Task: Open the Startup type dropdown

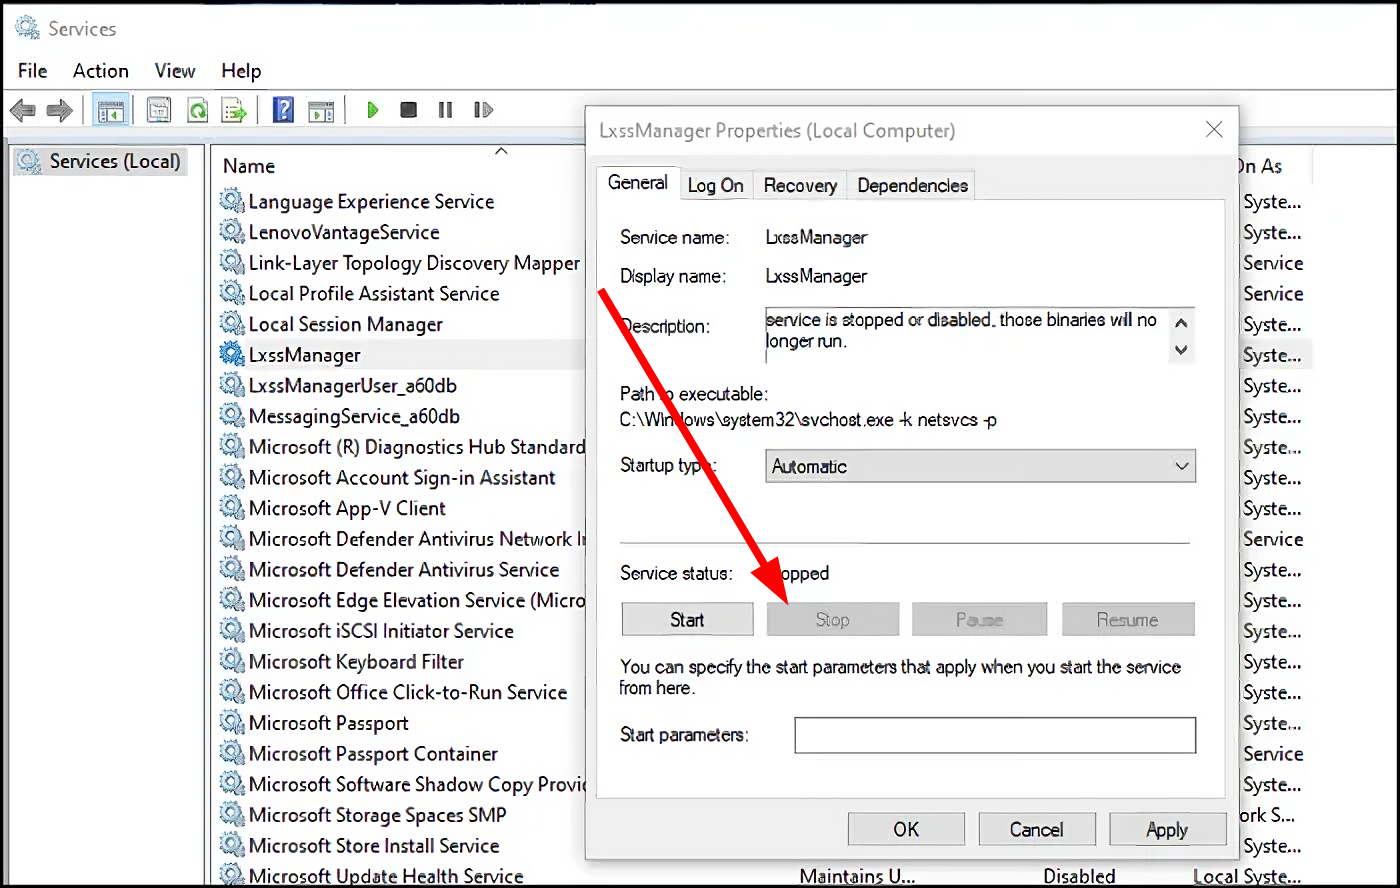Action: (979, 466)
